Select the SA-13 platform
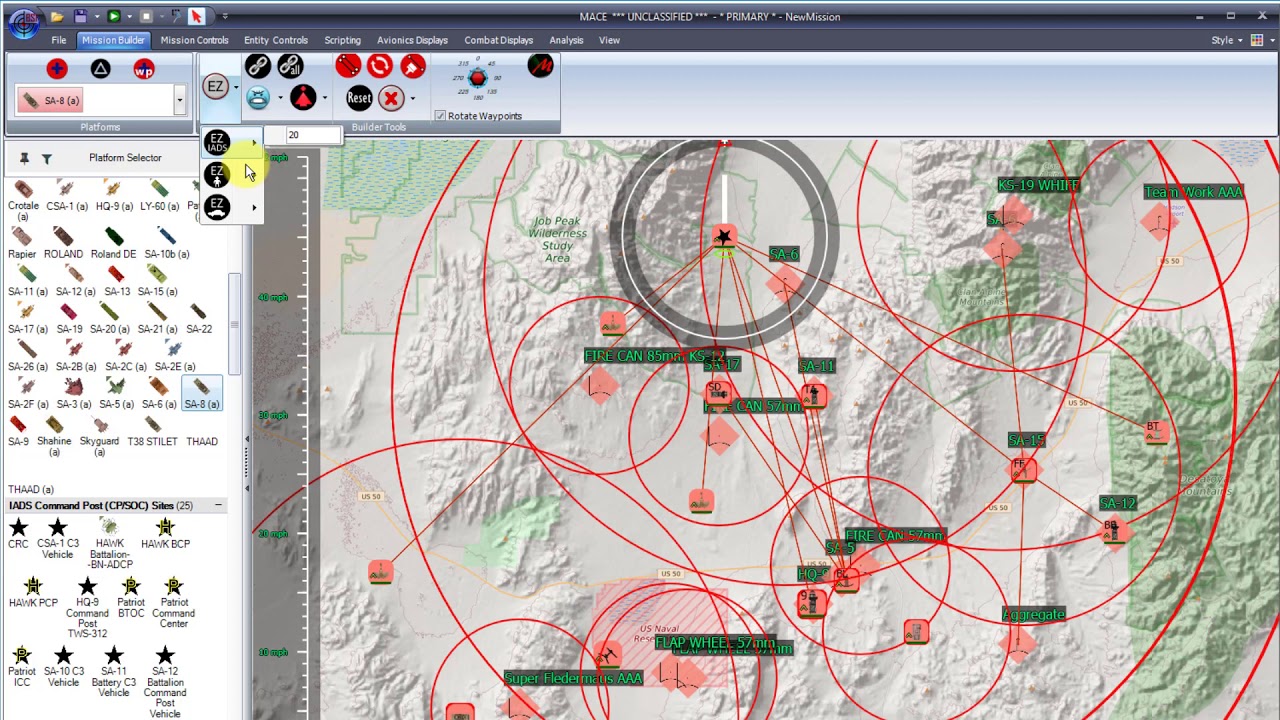Image resolution: width=1280 pixels, height=720 pixels. point(117,282)
